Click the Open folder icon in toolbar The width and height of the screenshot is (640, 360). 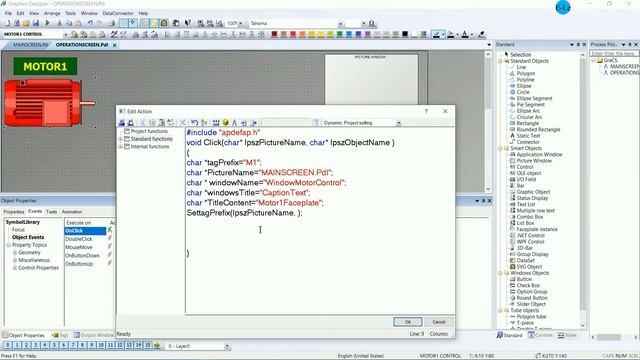pyautogui.click(x=26, y=24)
